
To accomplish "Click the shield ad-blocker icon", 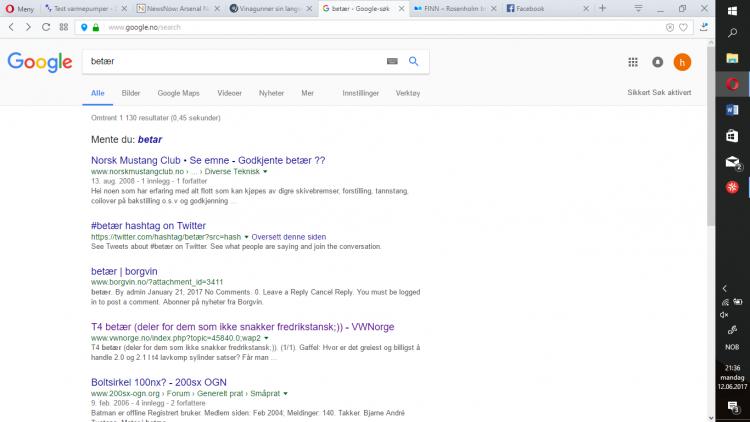I will [670, 27].
